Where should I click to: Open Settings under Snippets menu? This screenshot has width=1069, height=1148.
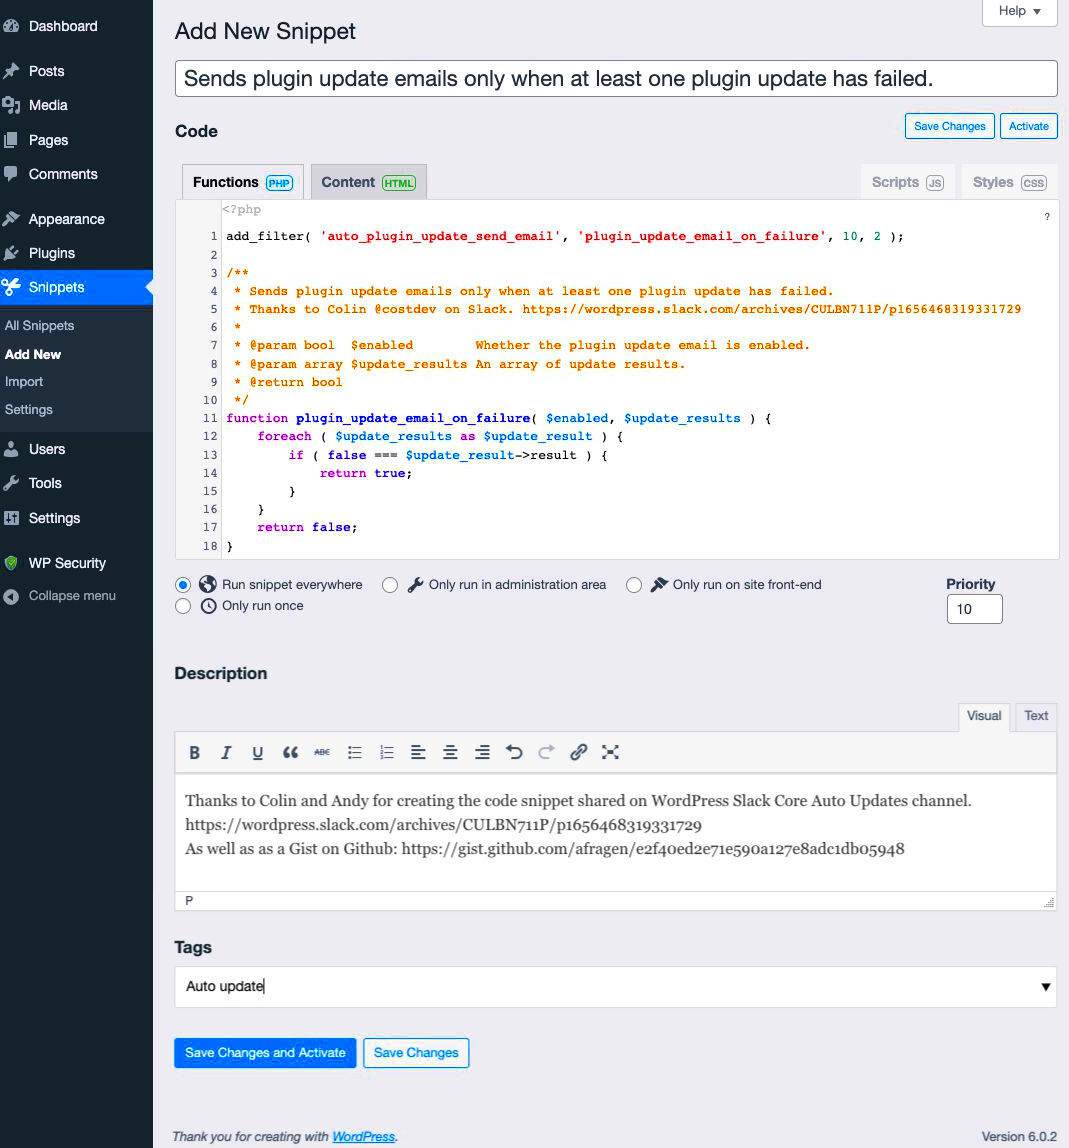[29, 410]
